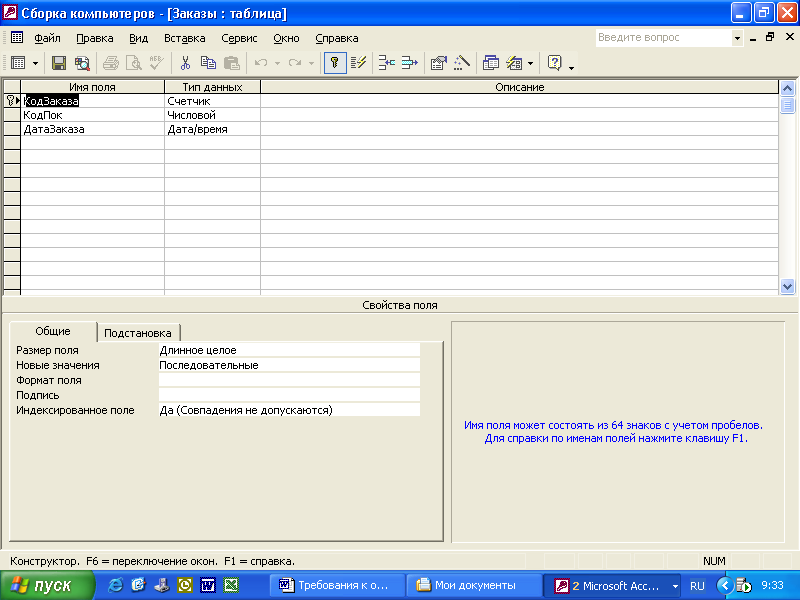Click the tray icon left of the clock
The image size is (800, 600).
(x=744, y=586)
